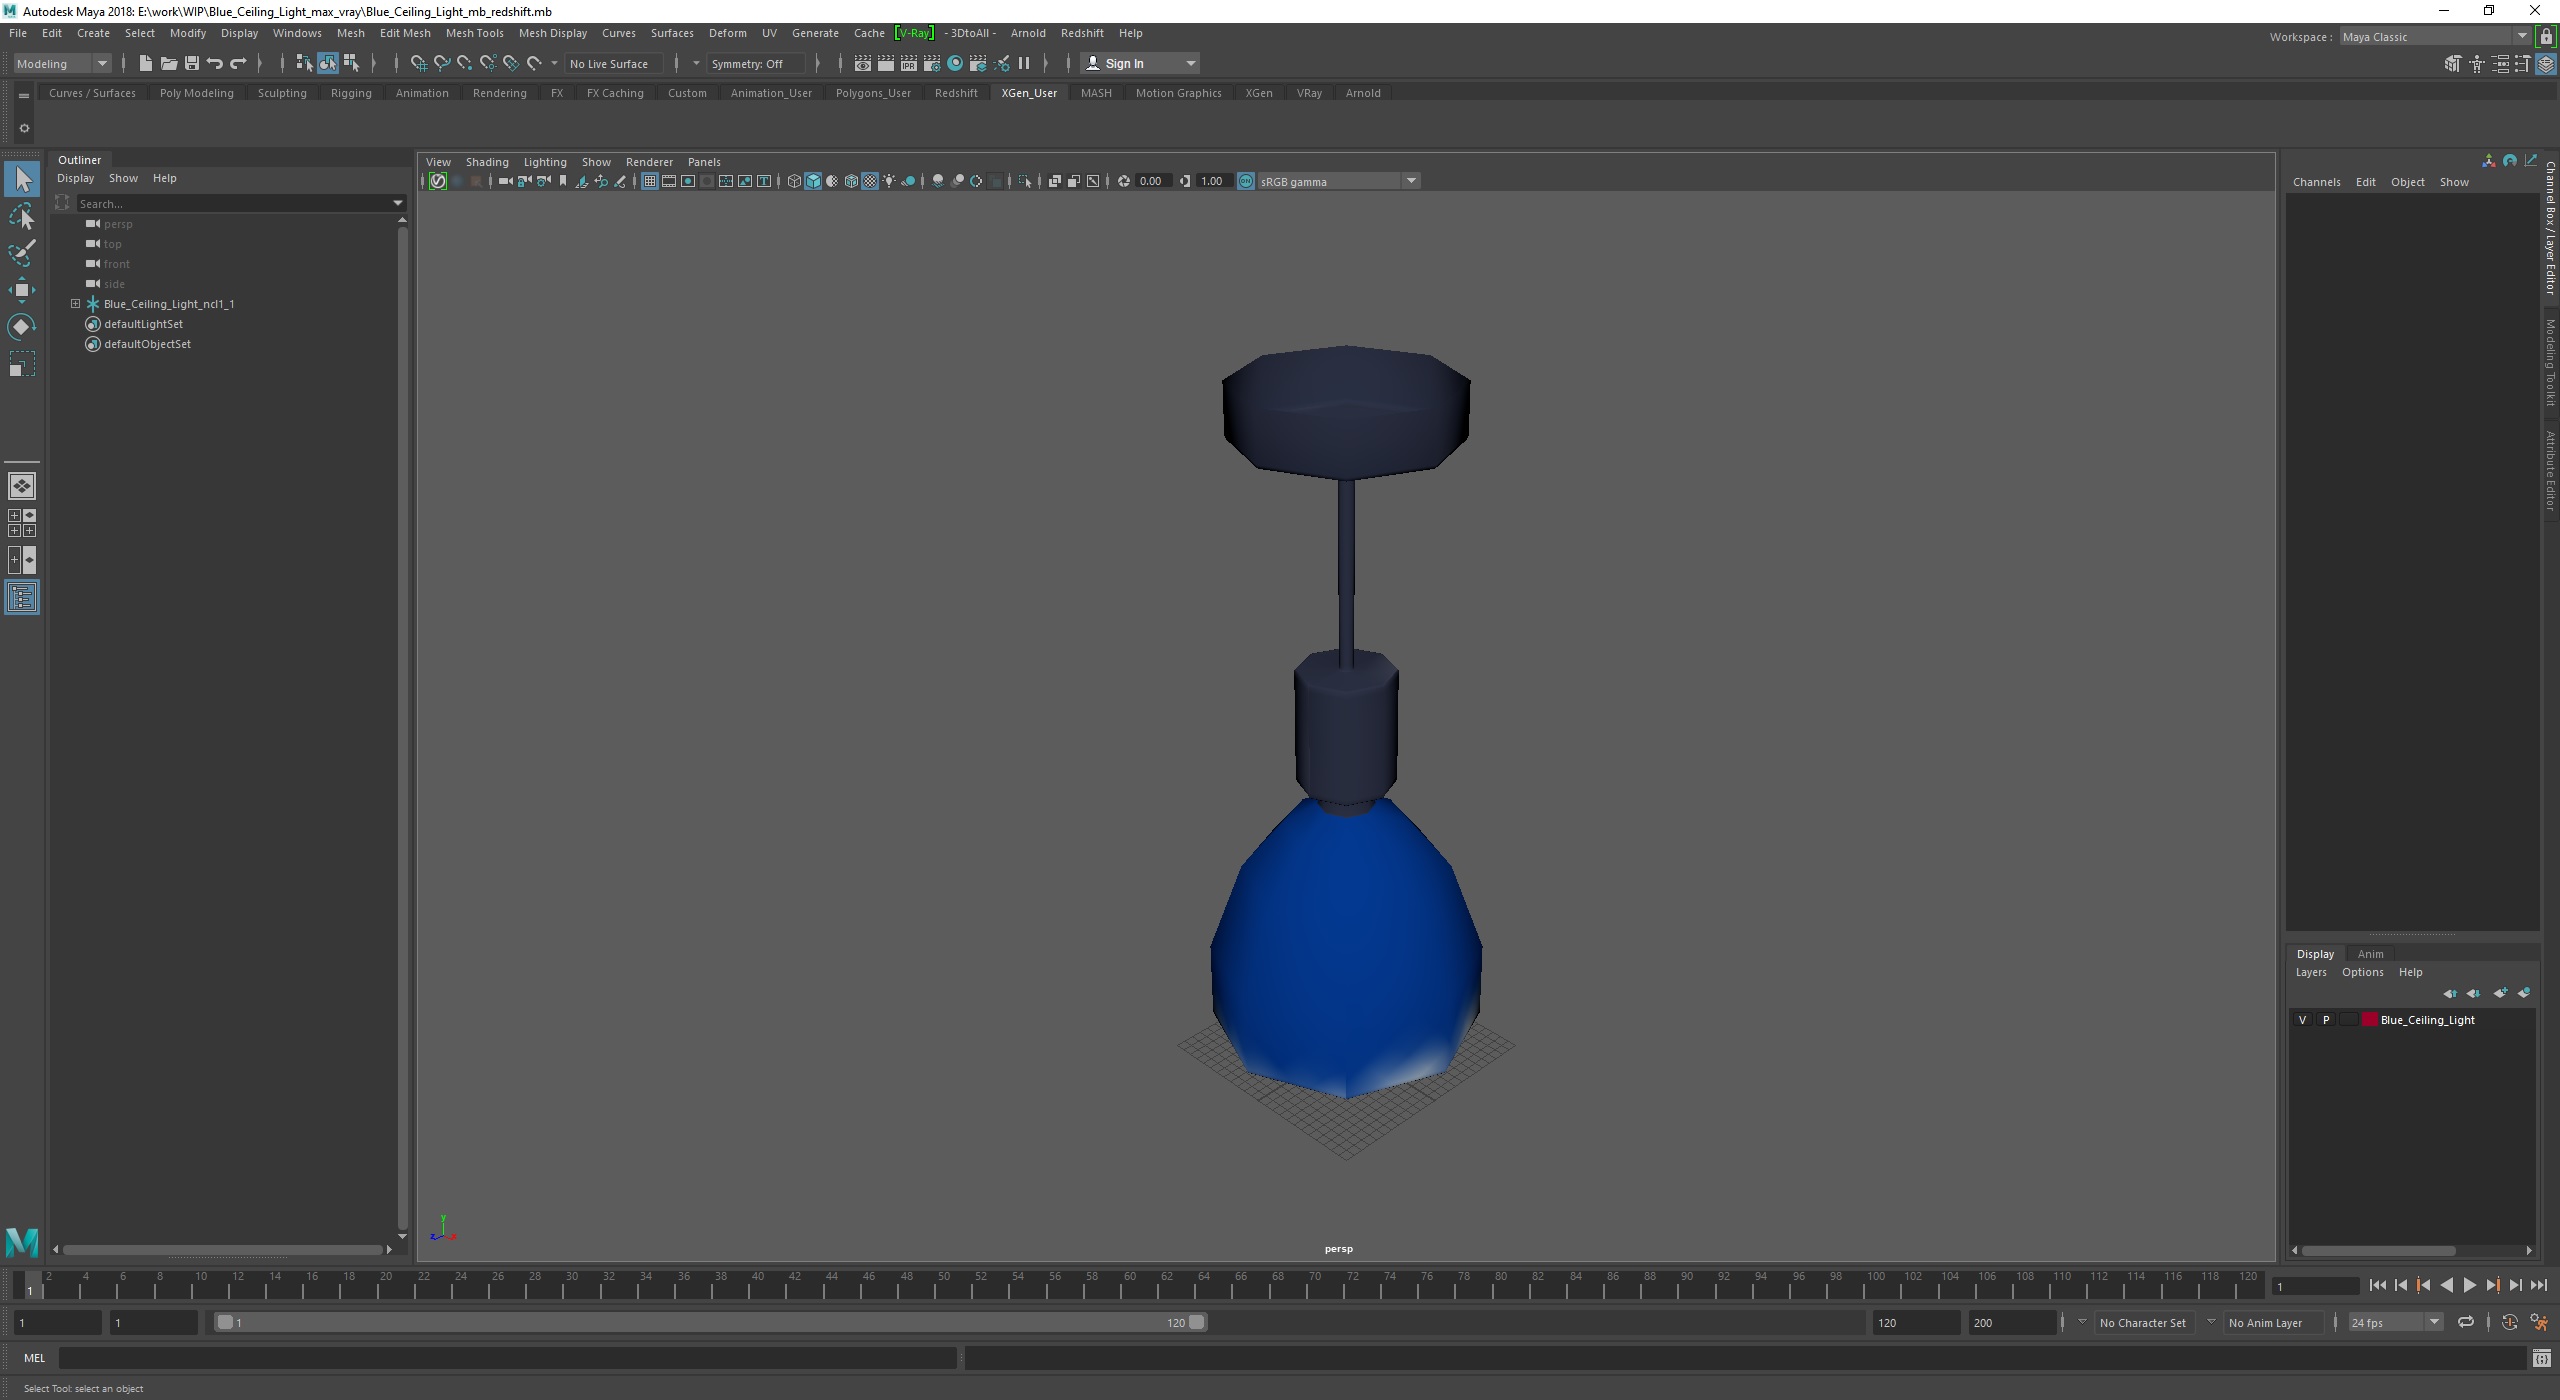Toggle the film gate overlay
Screen dimensions: 2560x1400
point(669,181)
